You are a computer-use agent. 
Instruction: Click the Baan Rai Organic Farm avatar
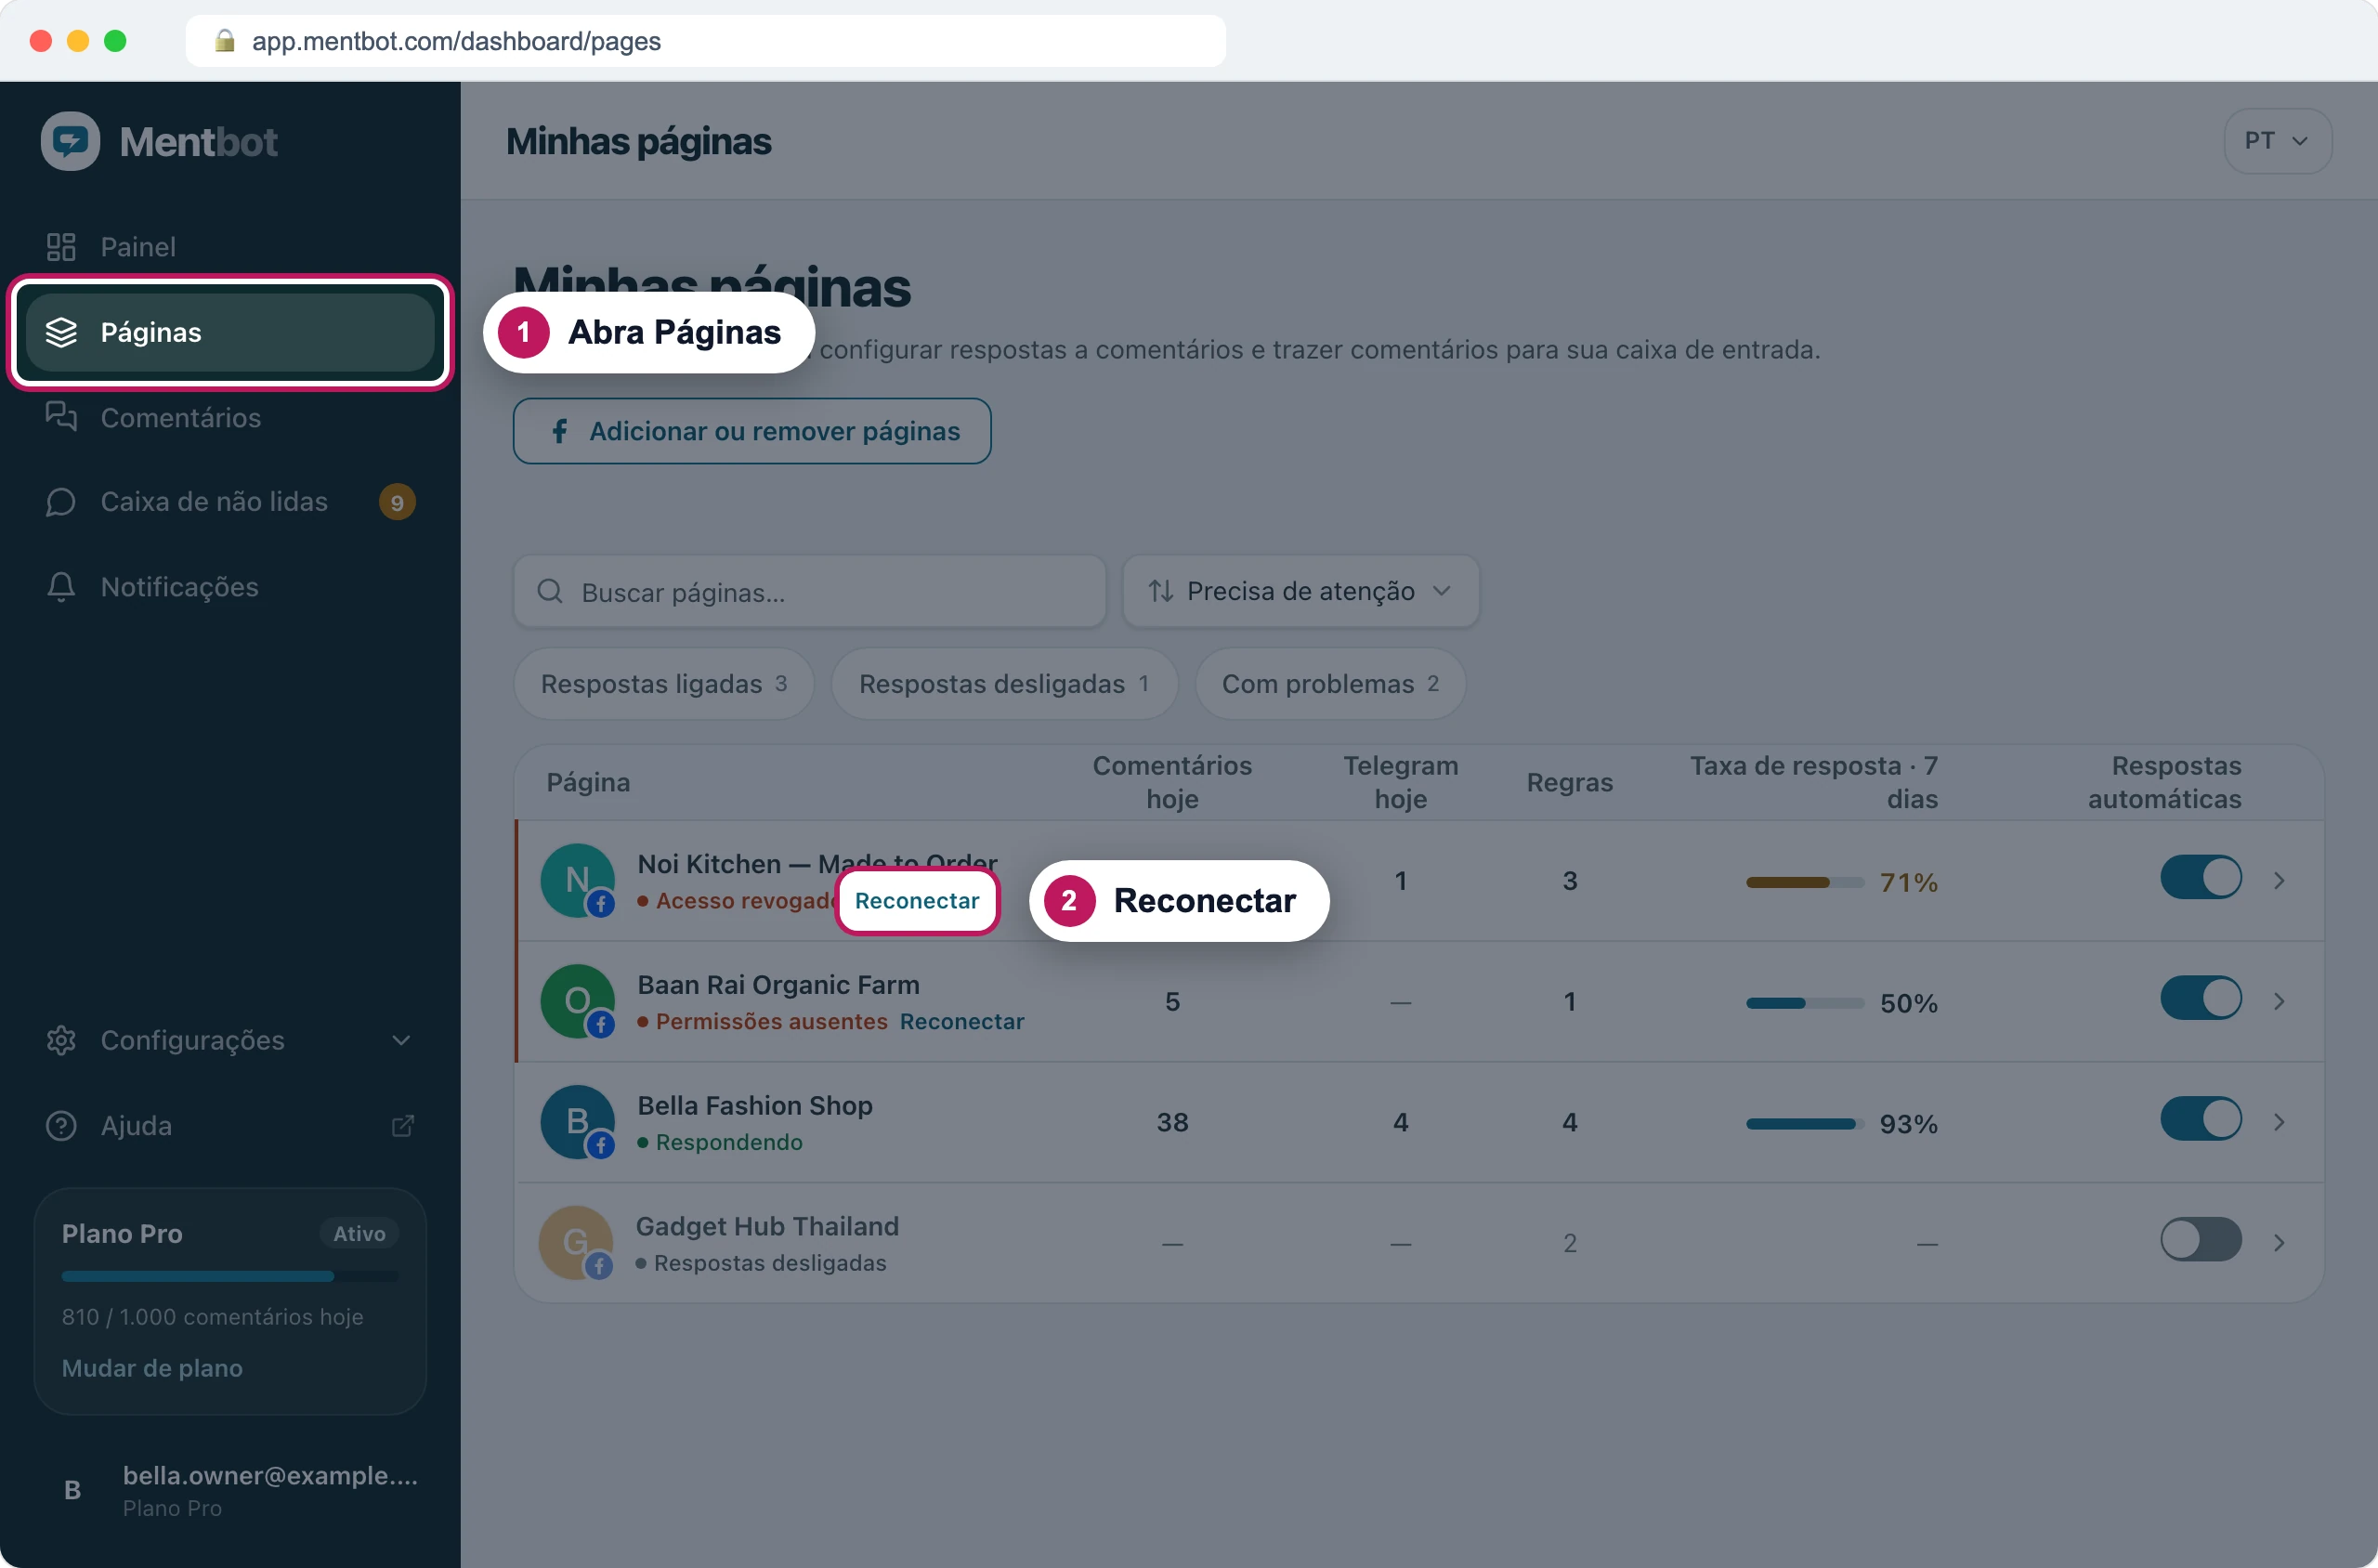click(x=577, y=1001)
